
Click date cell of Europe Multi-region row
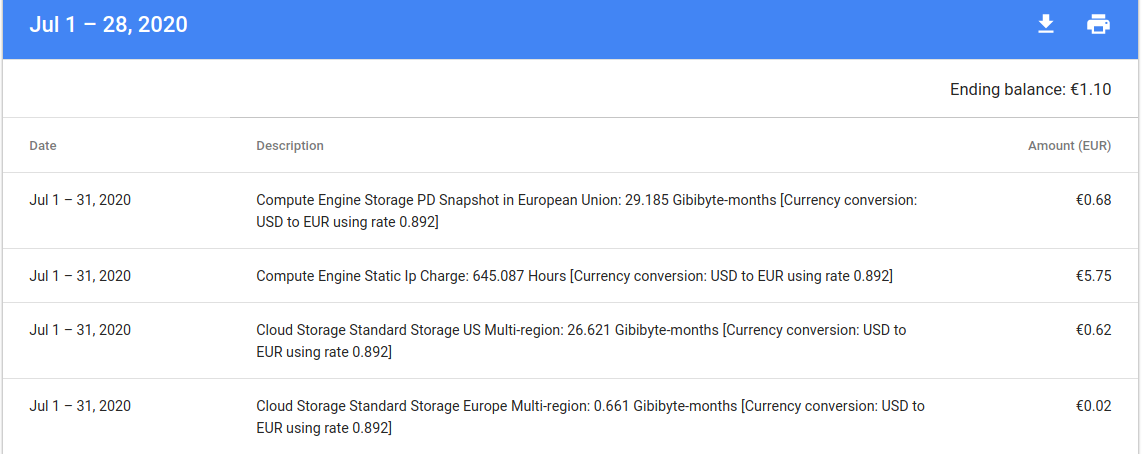coord(80,406)
